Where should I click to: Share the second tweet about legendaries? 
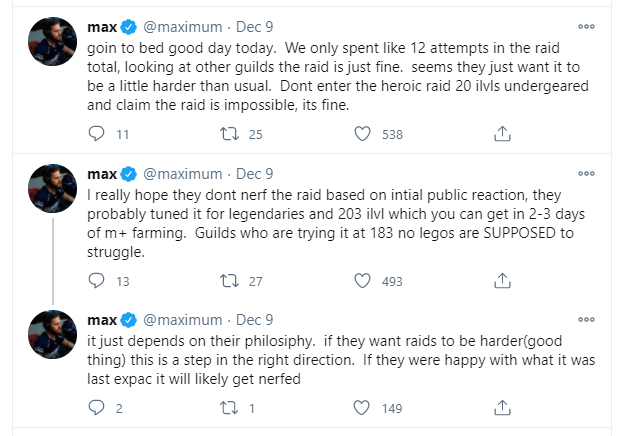[502, 281]
